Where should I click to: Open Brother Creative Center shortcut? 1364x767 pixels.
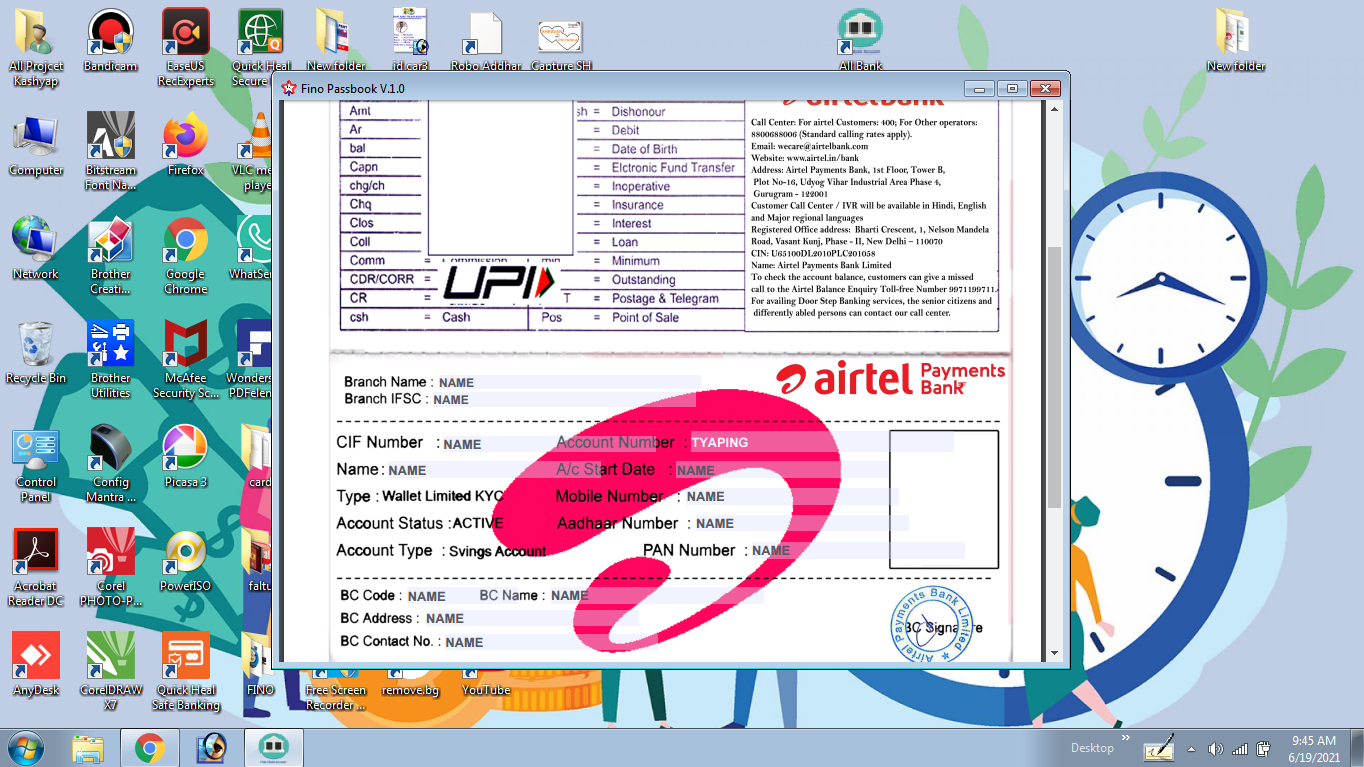tap(111, 255)
